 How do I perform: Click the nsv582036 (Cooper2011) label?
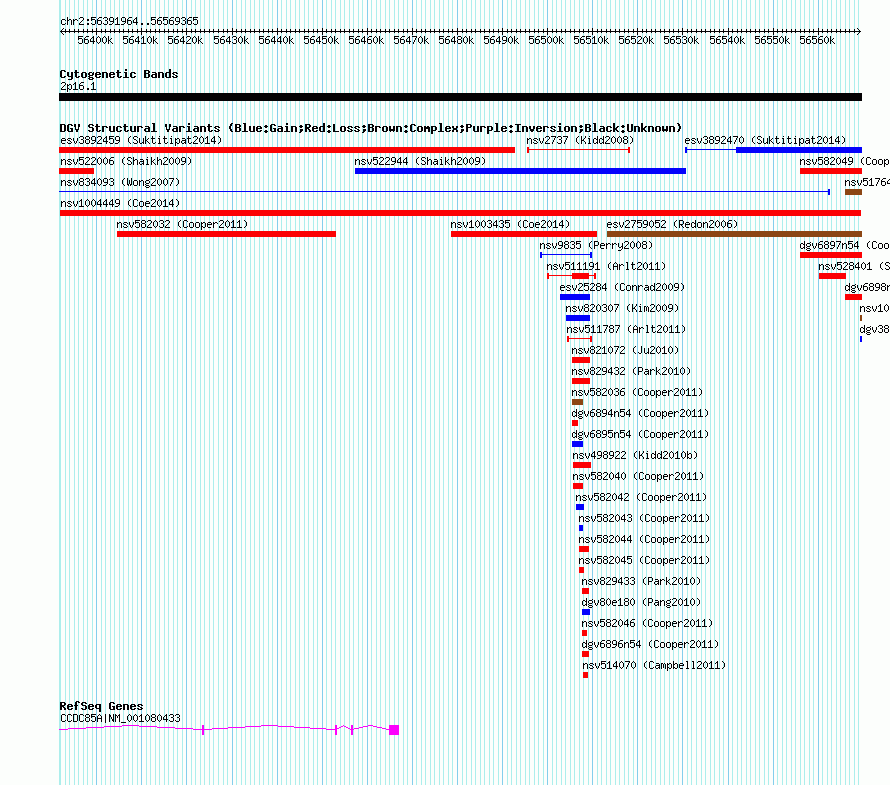637,392
